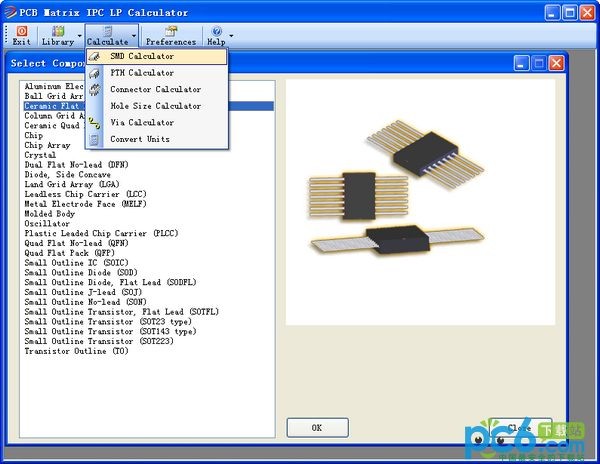Viewport: 600px width, 464px height.
Task: Open Hole Size Calculator entry
Action: (x=157, y=106)
